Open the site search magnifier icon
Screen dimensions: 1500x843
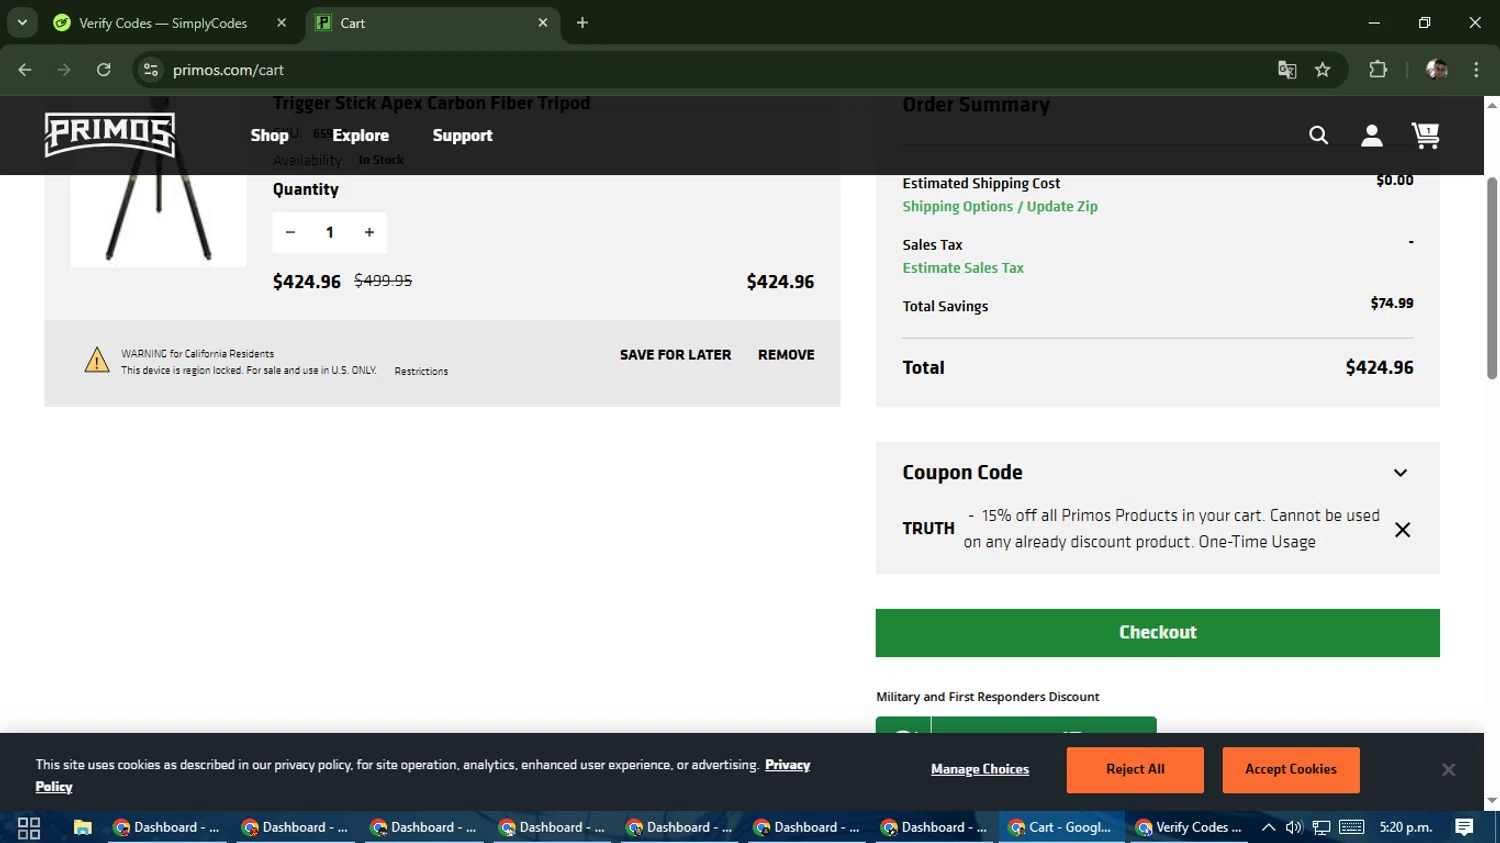click(1318, 135)
